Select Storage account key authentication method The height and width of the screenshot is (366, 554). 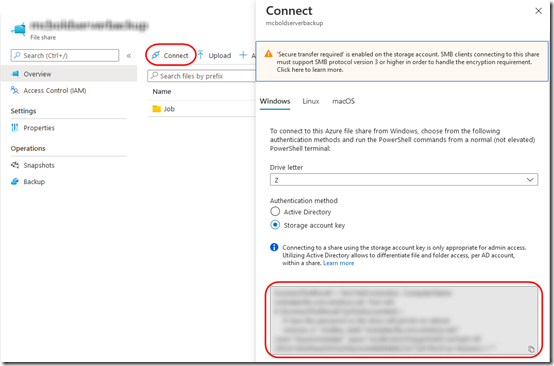(x=275, y=225)
